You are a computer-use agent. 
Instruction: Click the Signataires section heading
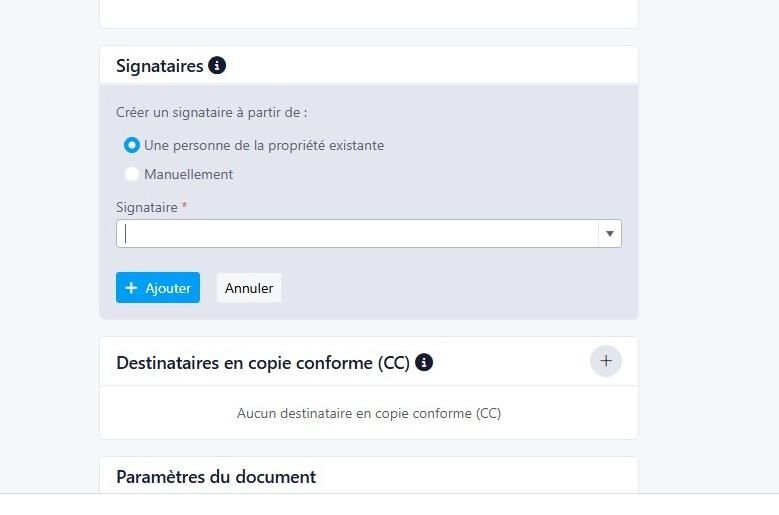[x=160, y=66]
